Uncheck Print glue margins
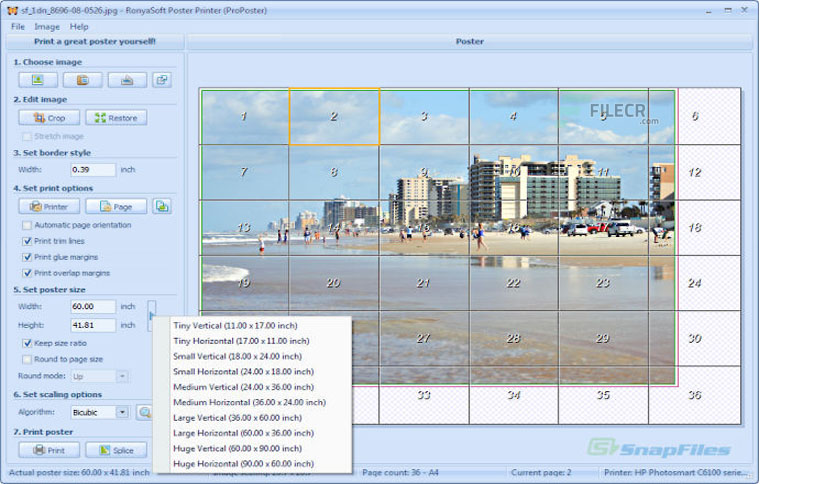The height and width of the screenshot is (484, 836). (27, 257)
